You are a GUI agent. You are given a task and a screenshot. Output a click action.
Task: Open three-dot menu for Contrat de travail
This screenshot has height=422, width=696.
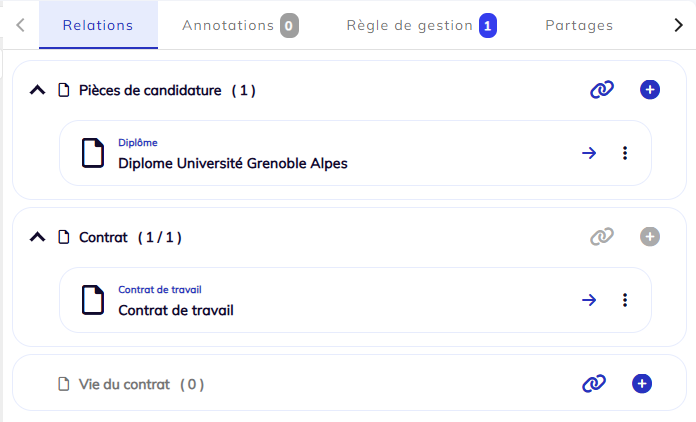pos(625,300)
